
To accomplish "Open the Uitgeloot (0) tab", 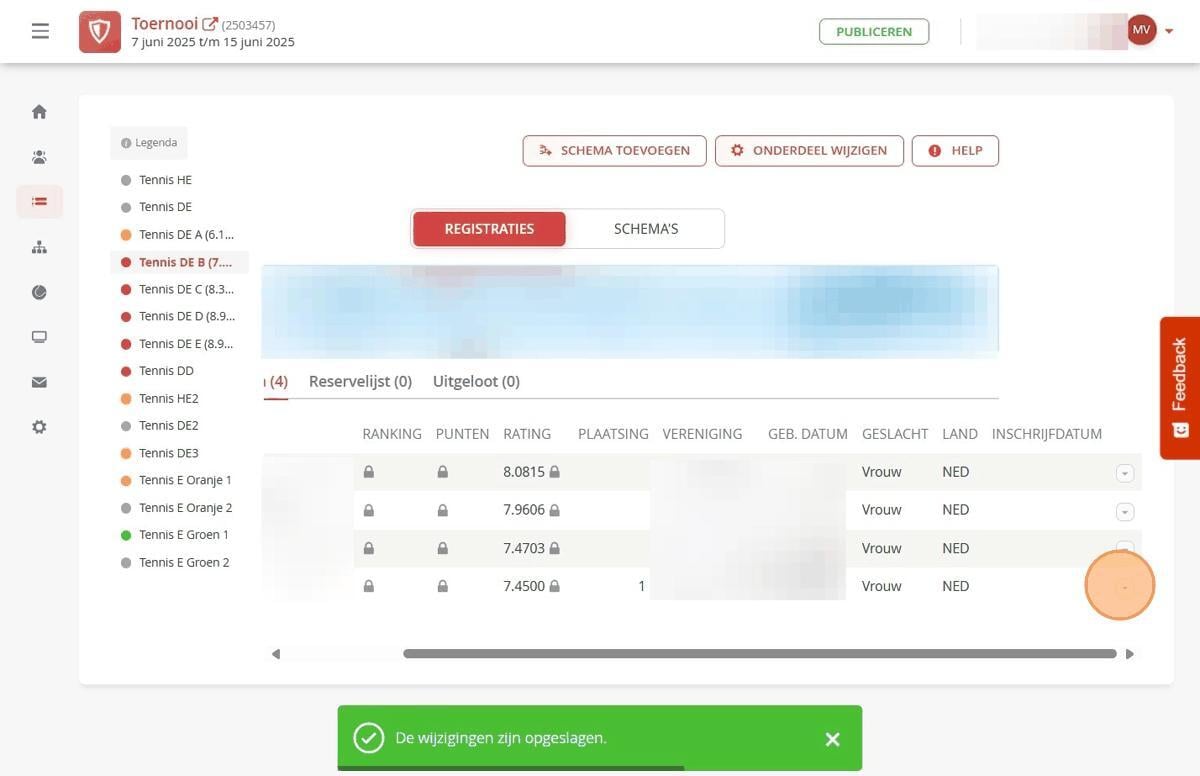I will coord(476,381).
